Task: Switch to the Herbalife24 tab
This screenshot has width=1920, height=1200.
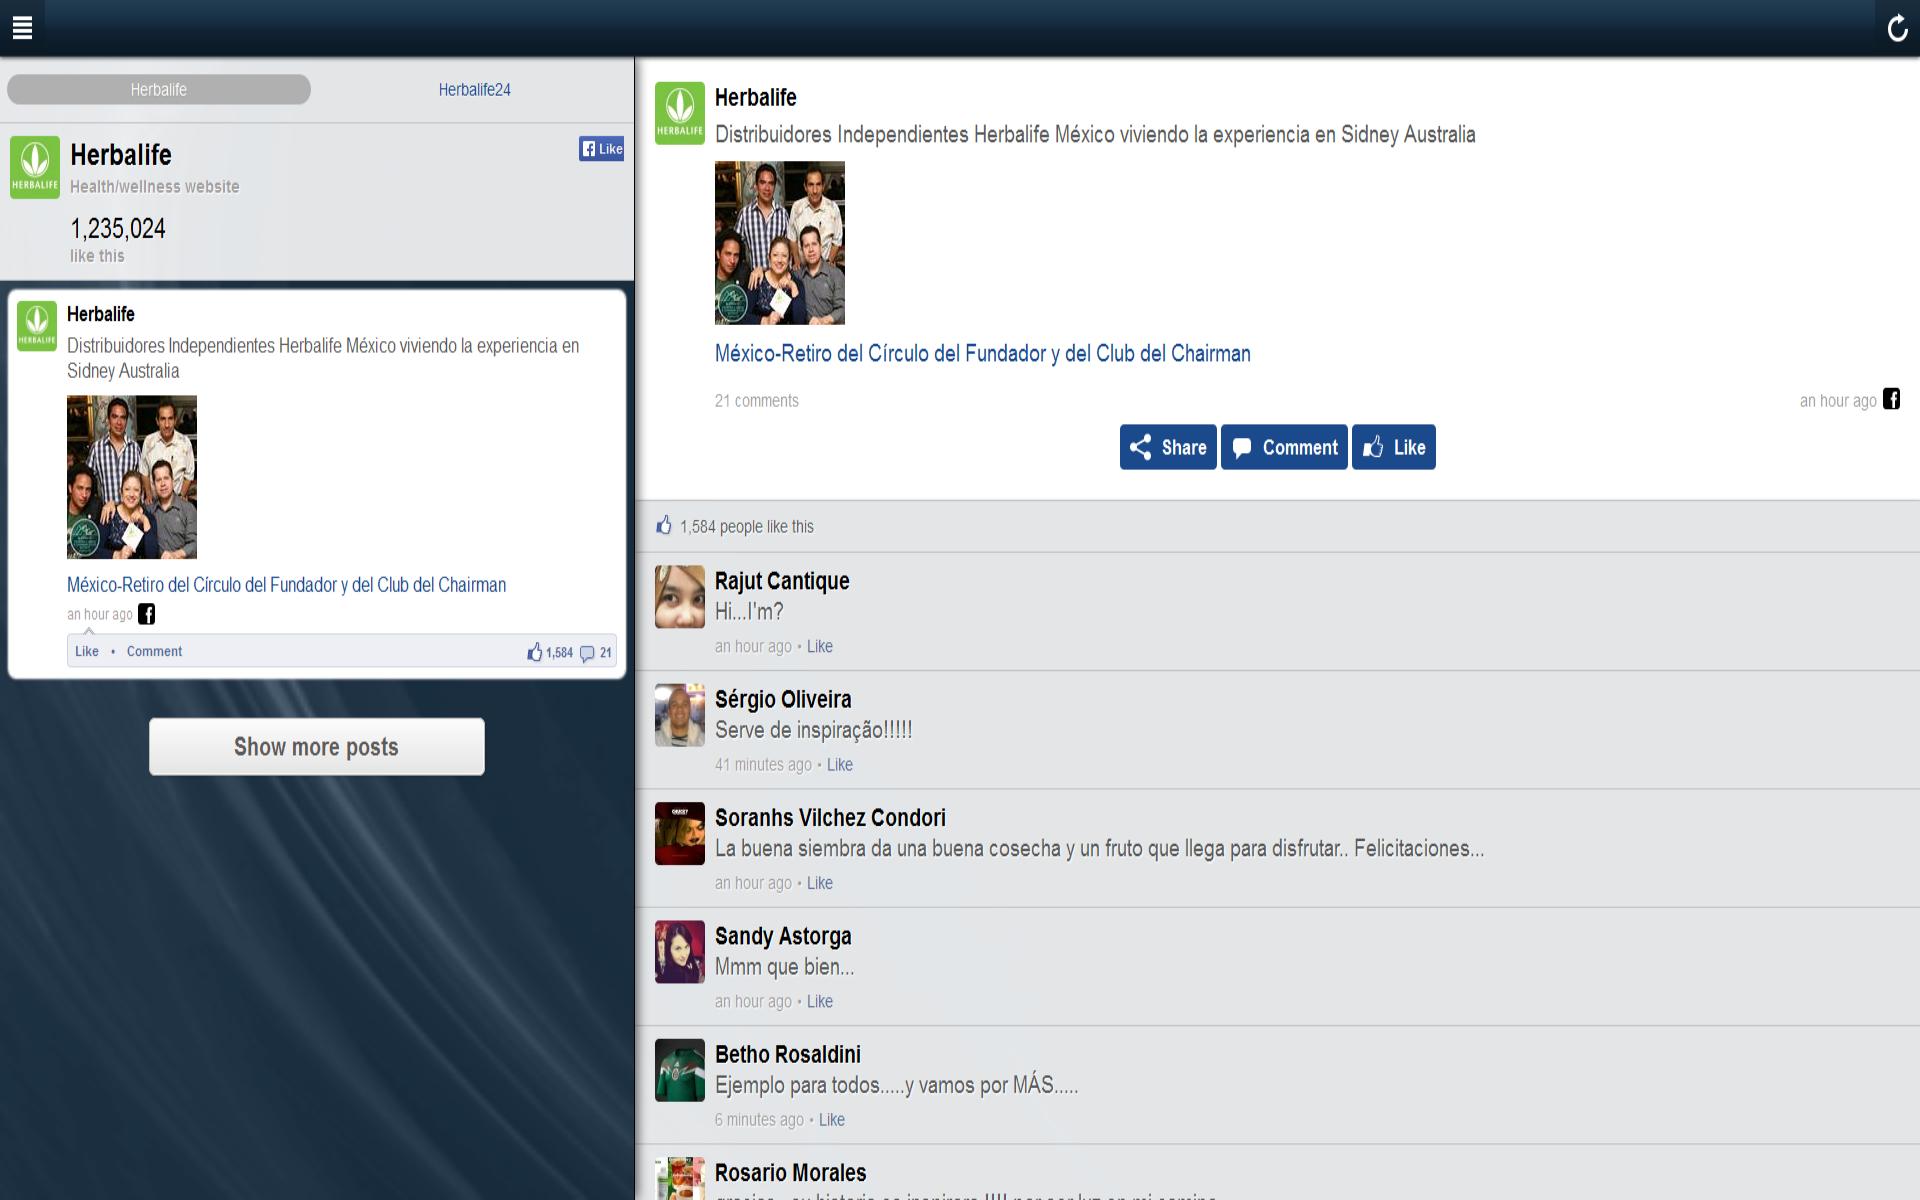Action: (474, 90)
